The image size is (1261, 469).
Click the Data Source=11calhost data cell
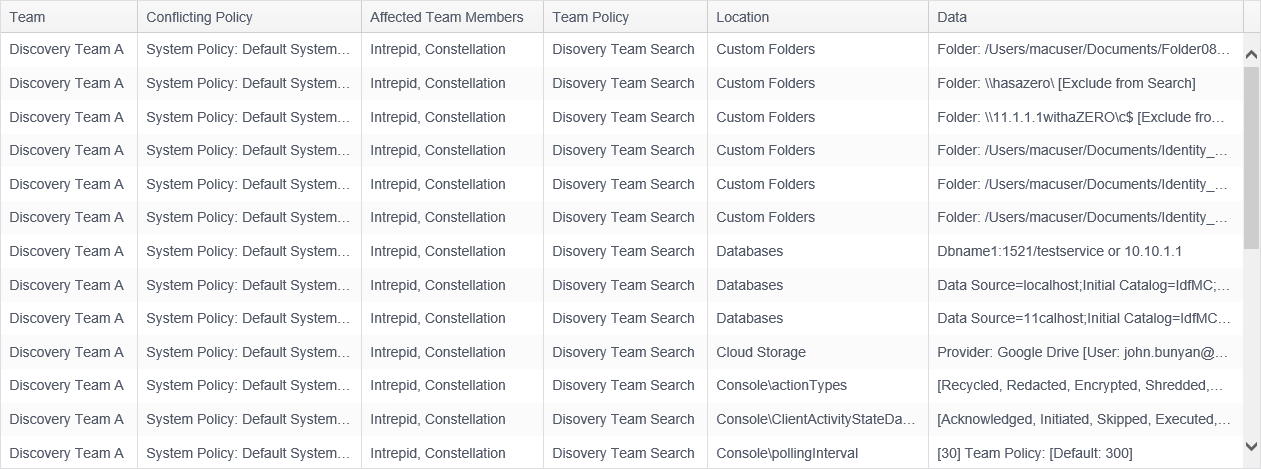click(x=1083, y=318)
